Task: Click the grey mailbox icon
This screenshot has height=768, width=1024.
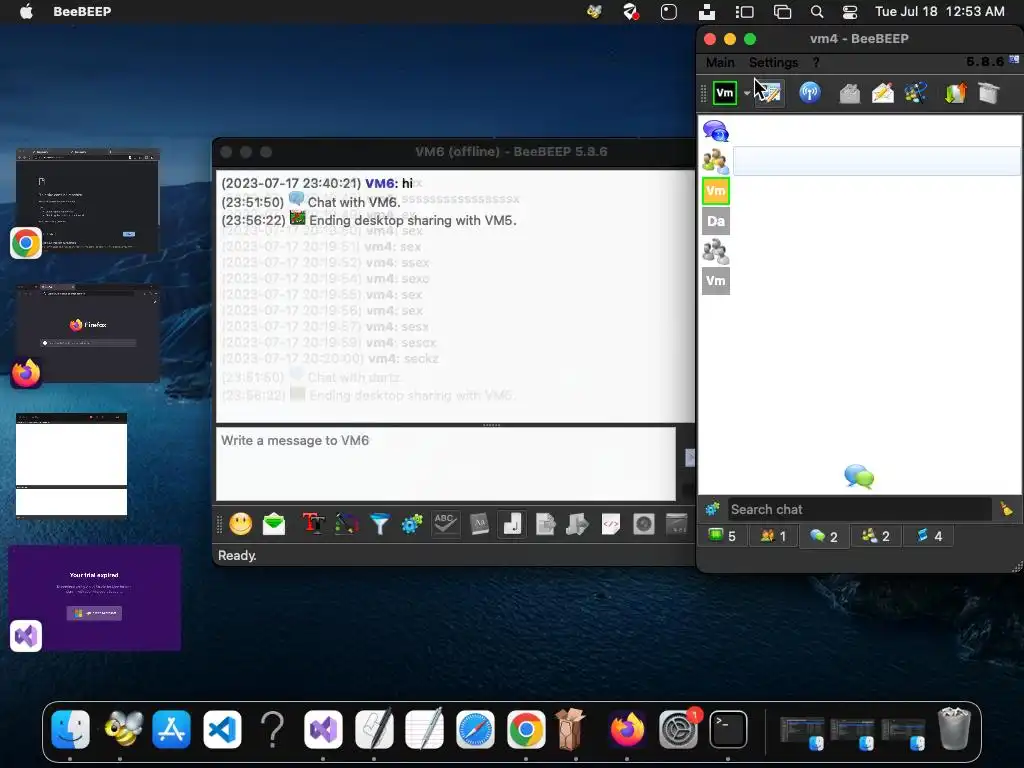Action: click(x=850, y=93)
